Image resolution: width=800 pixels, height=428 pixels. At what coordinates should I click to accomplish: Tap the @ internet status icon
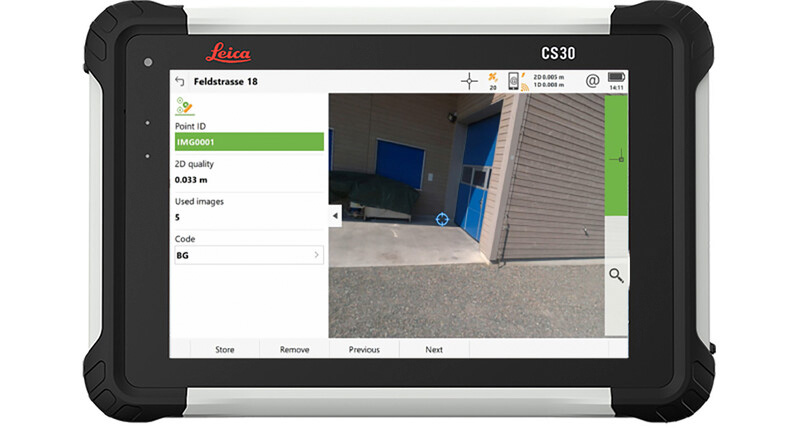point(592,81)
